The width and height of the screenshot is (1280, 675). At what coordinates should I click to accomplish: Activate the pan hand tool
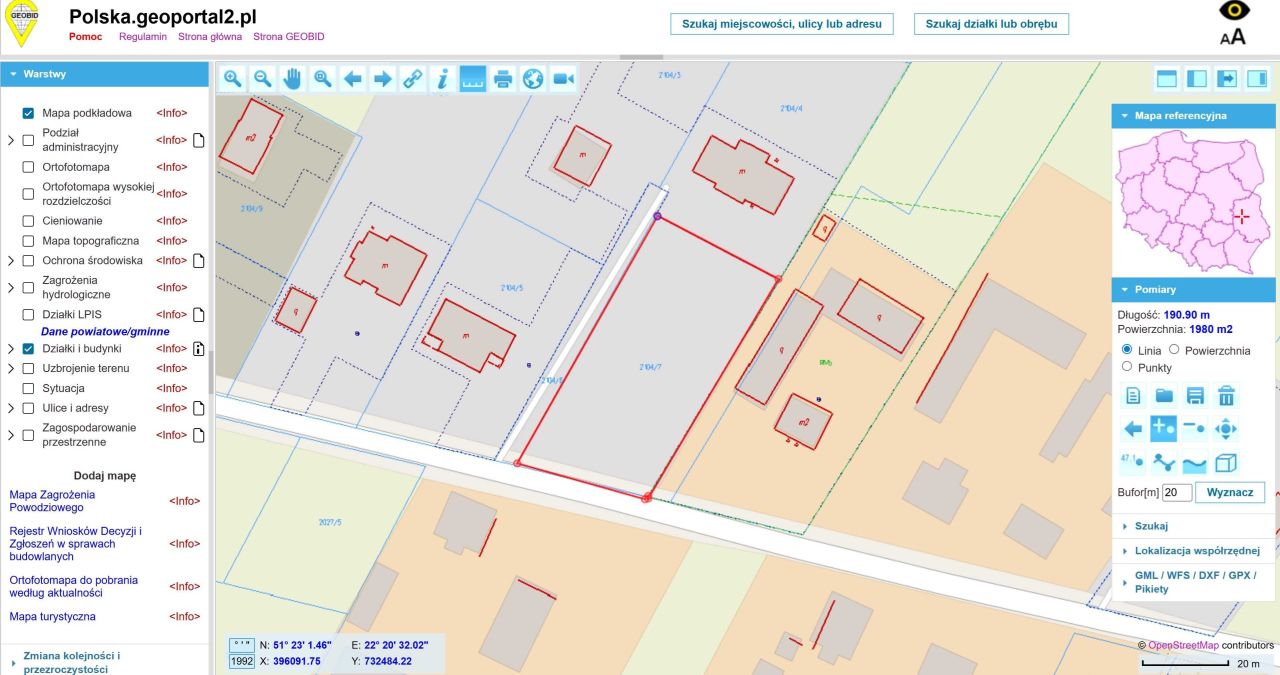coord(293,79)
